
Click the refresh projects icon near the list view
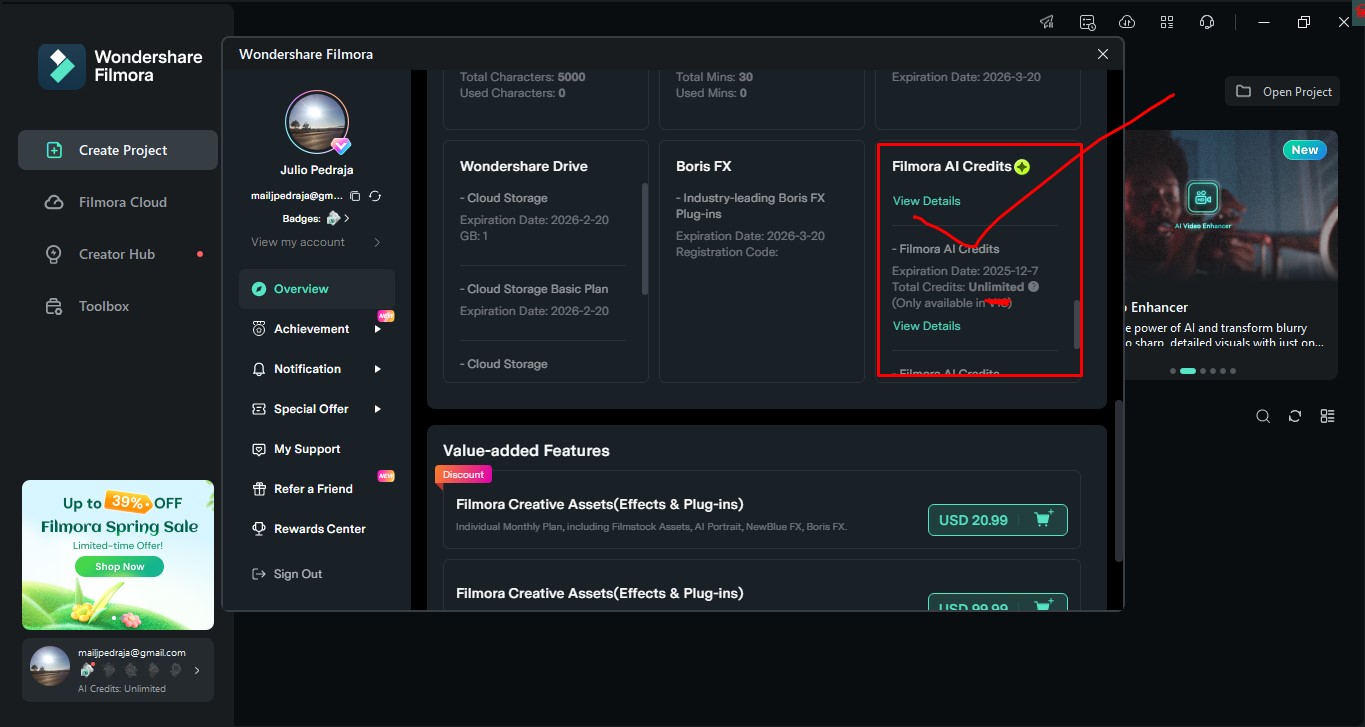click(1295, 415)
